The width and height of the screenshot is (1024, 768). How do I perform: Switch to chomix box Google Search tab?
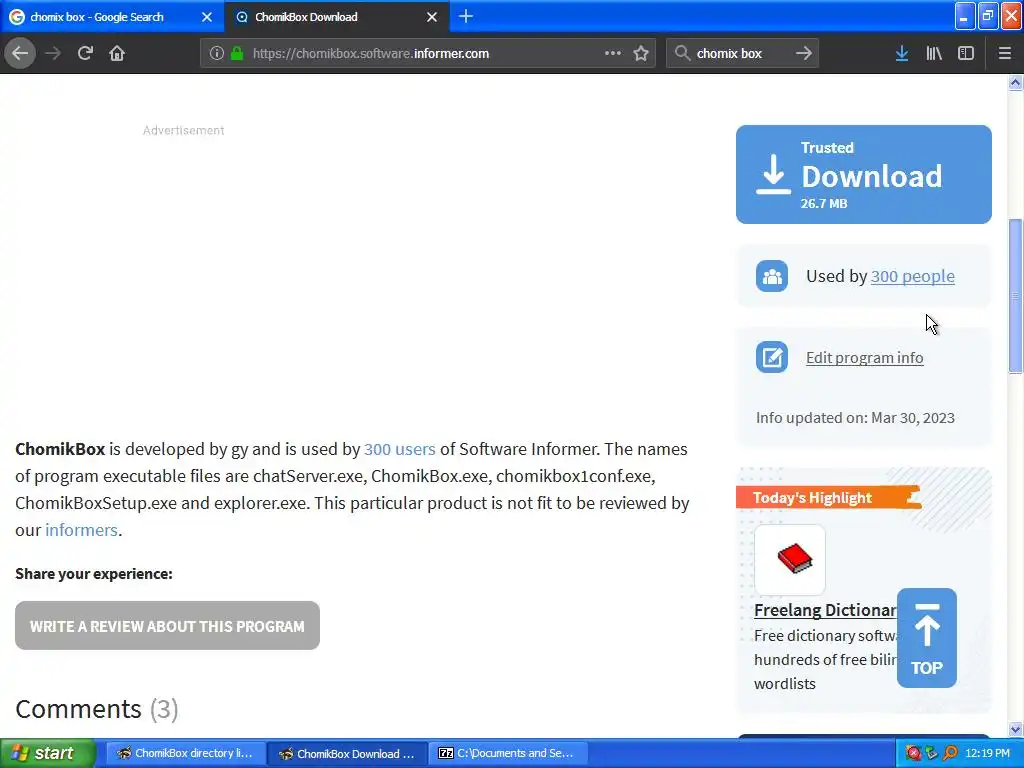point(111,17)
